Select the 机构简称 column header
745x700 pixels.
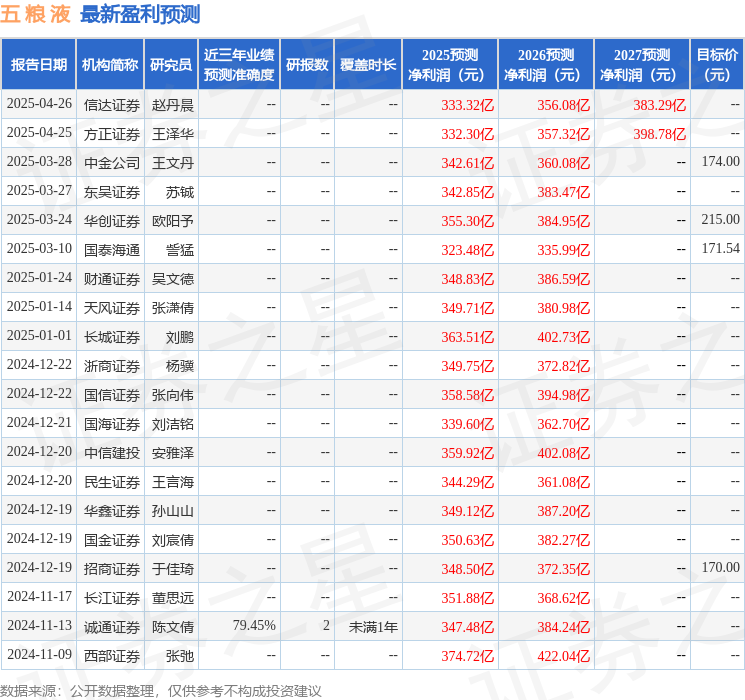[110, 65]
